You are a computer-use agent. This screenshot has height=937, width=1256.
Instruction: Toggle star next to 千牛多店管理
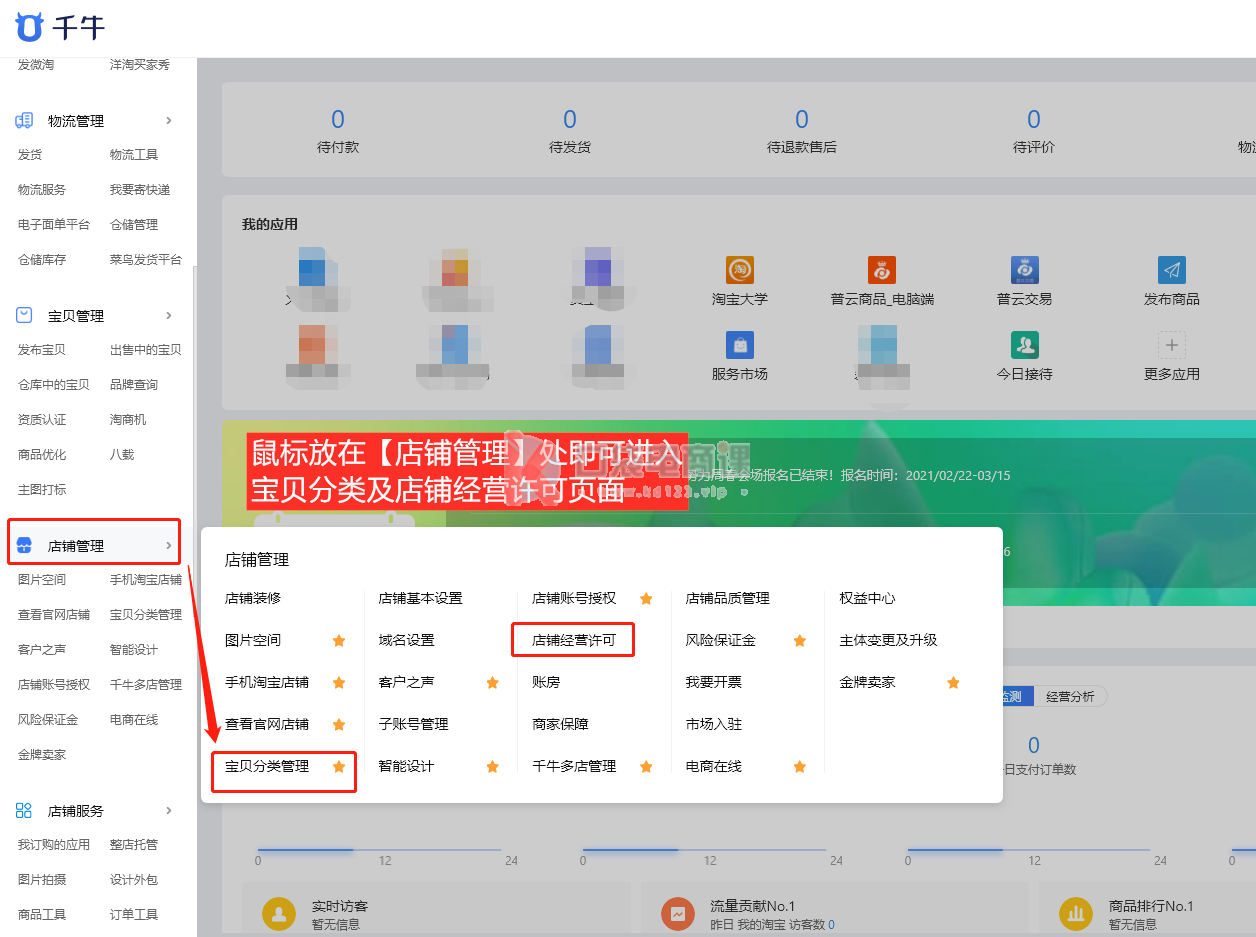pos(646,766)
